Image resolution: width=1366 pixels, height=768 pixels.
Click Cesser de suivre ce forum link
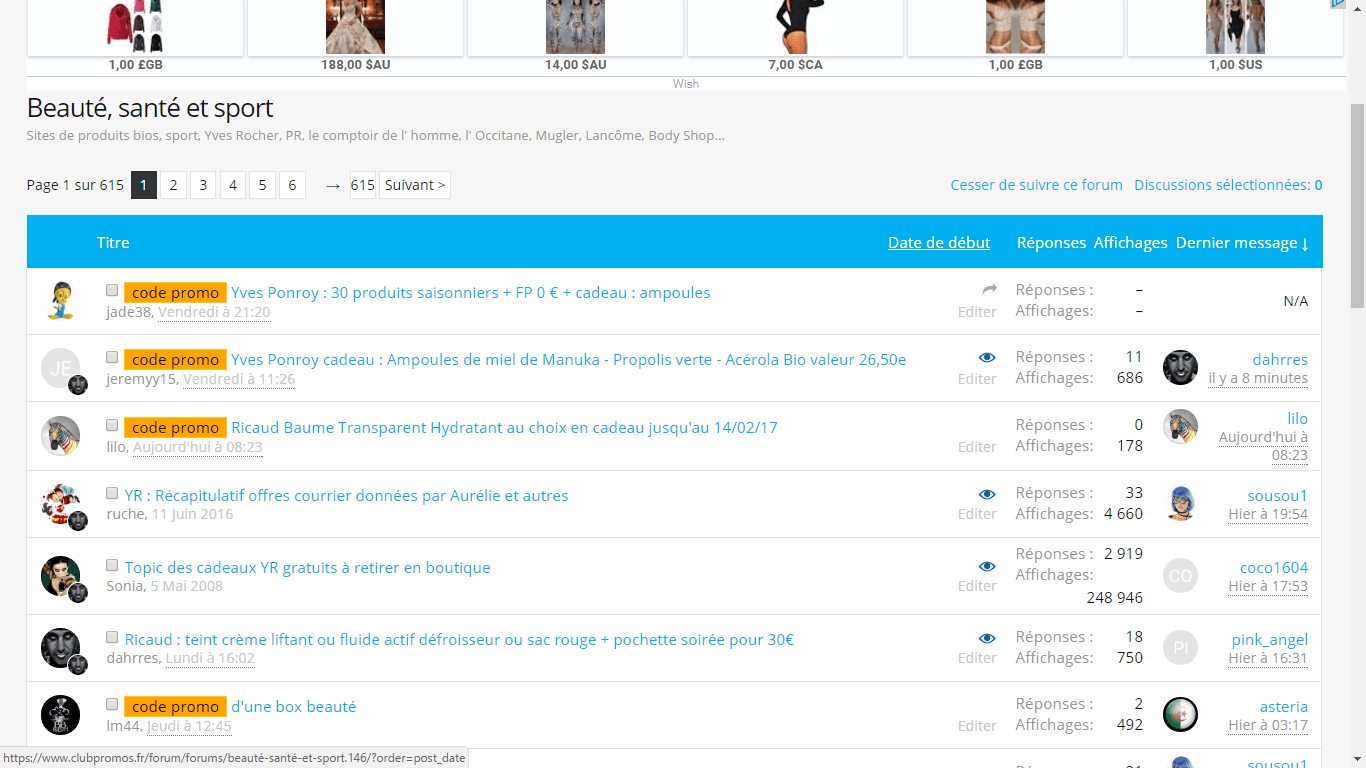[1036, 185]
